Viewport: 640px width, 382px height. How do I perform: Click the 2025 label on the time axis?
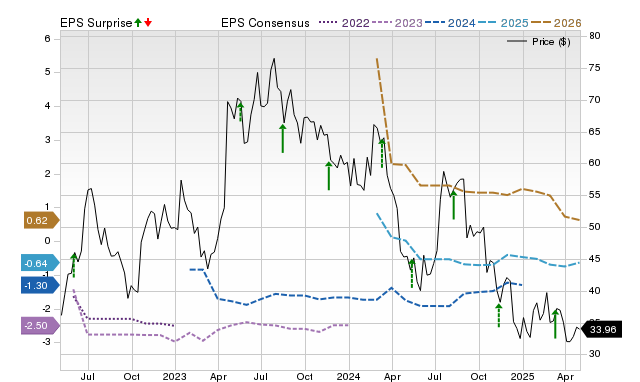tap(522, 376)
